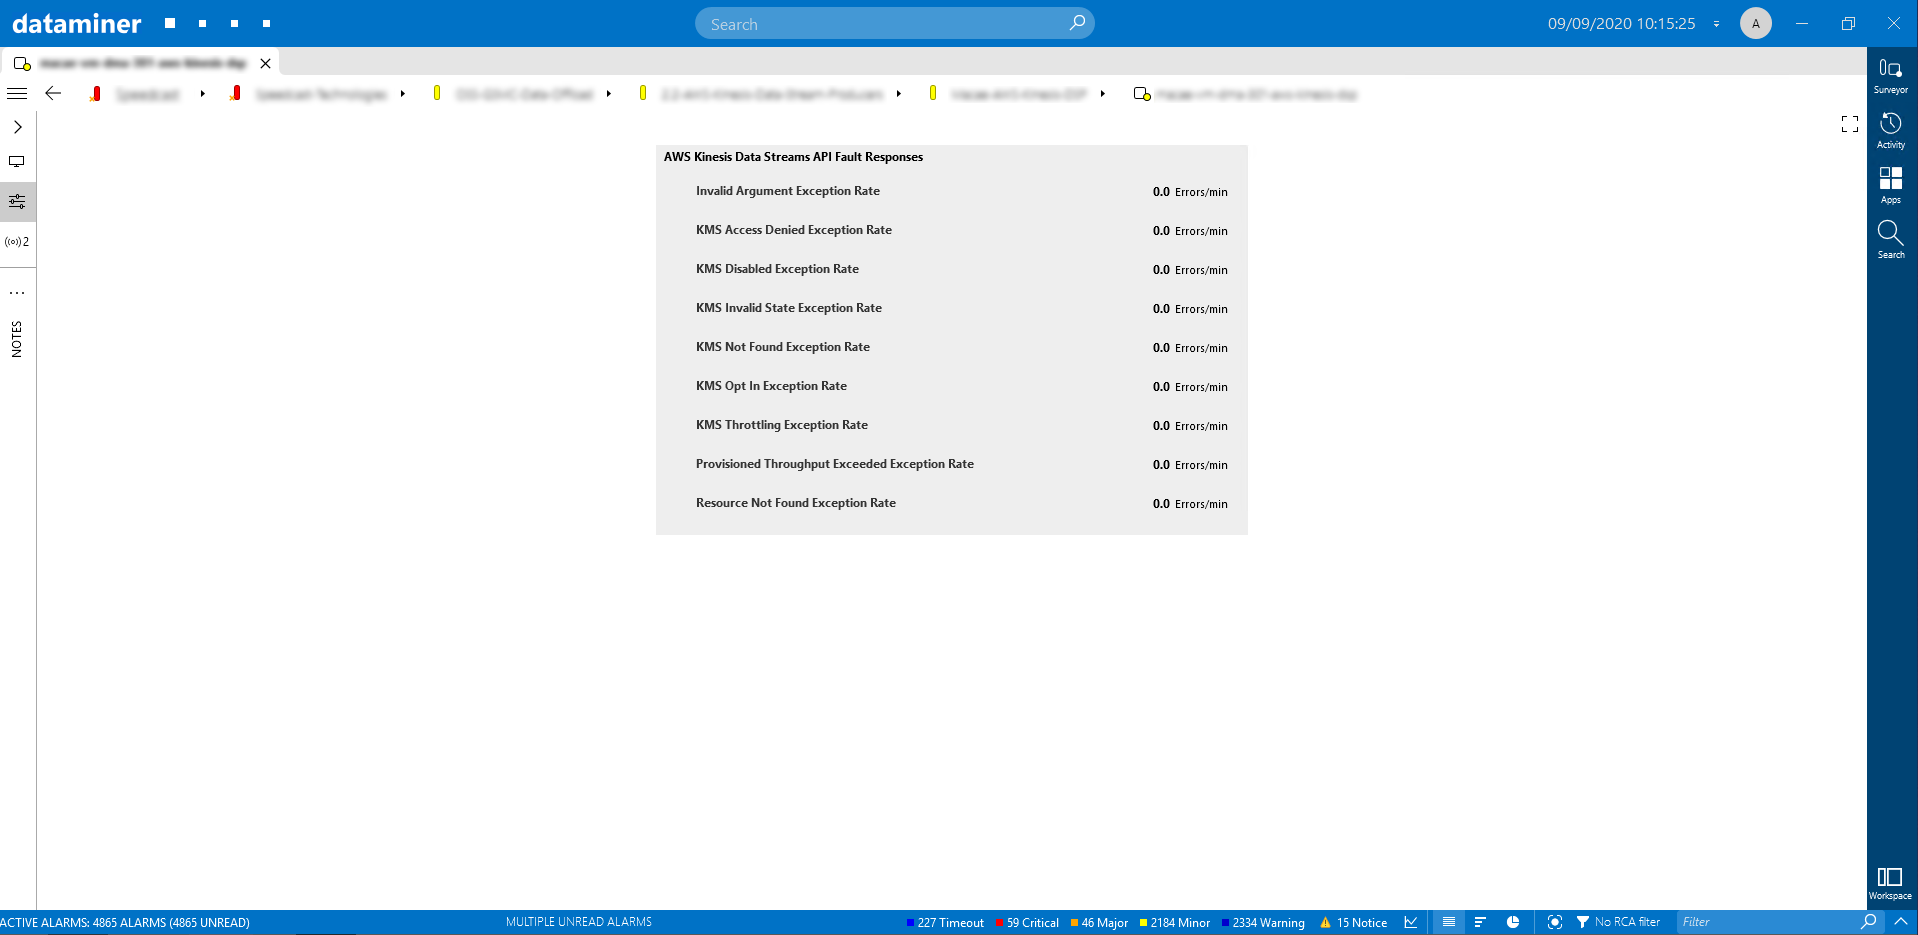Viewport: 1918px width, 935px height.
Task: Click the second red breadcrumb view icon
Action: (235, 93)
